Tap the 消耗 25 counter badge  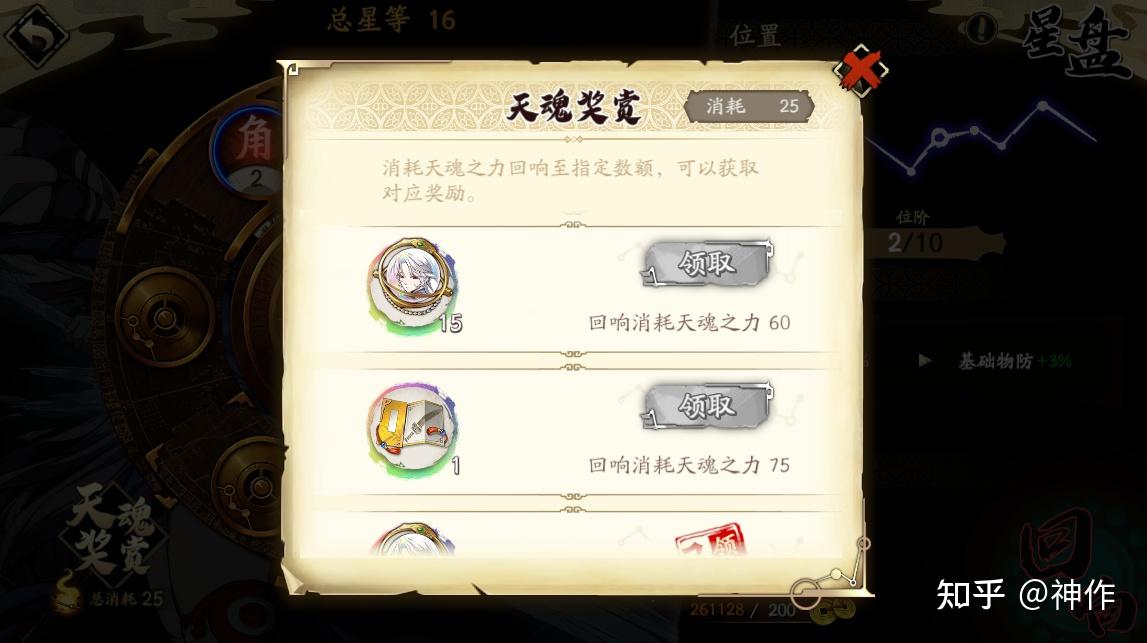pyautogui.click(x=750, y=107)
